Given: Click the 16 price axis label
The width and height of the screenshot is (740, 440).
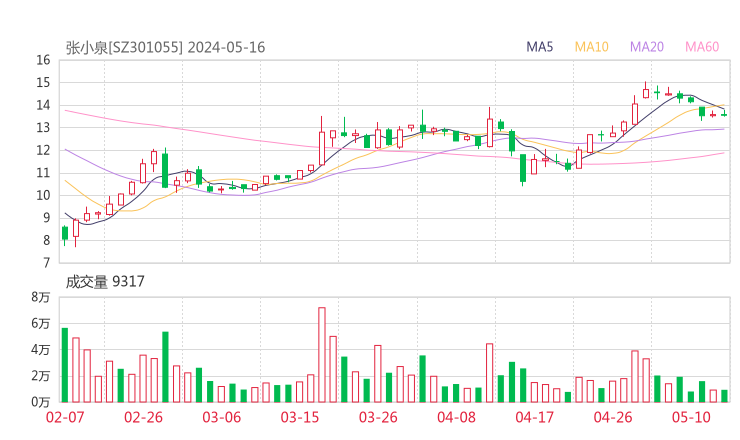Looking at the screenshot, I should 43,60.
